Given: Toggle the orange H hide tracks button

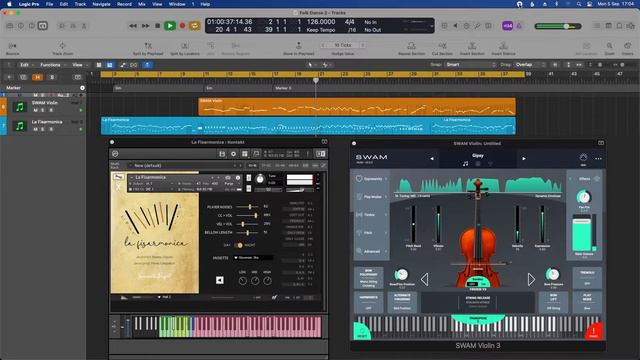Looking at the screenshot, I should click(38, 77).
